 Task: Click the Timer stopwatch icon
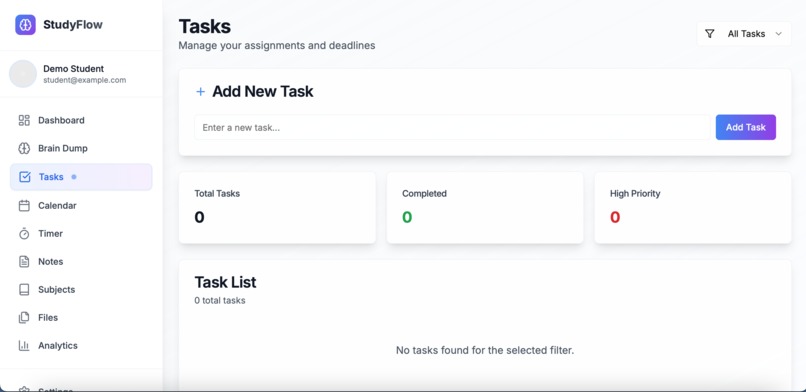(24, 234)
